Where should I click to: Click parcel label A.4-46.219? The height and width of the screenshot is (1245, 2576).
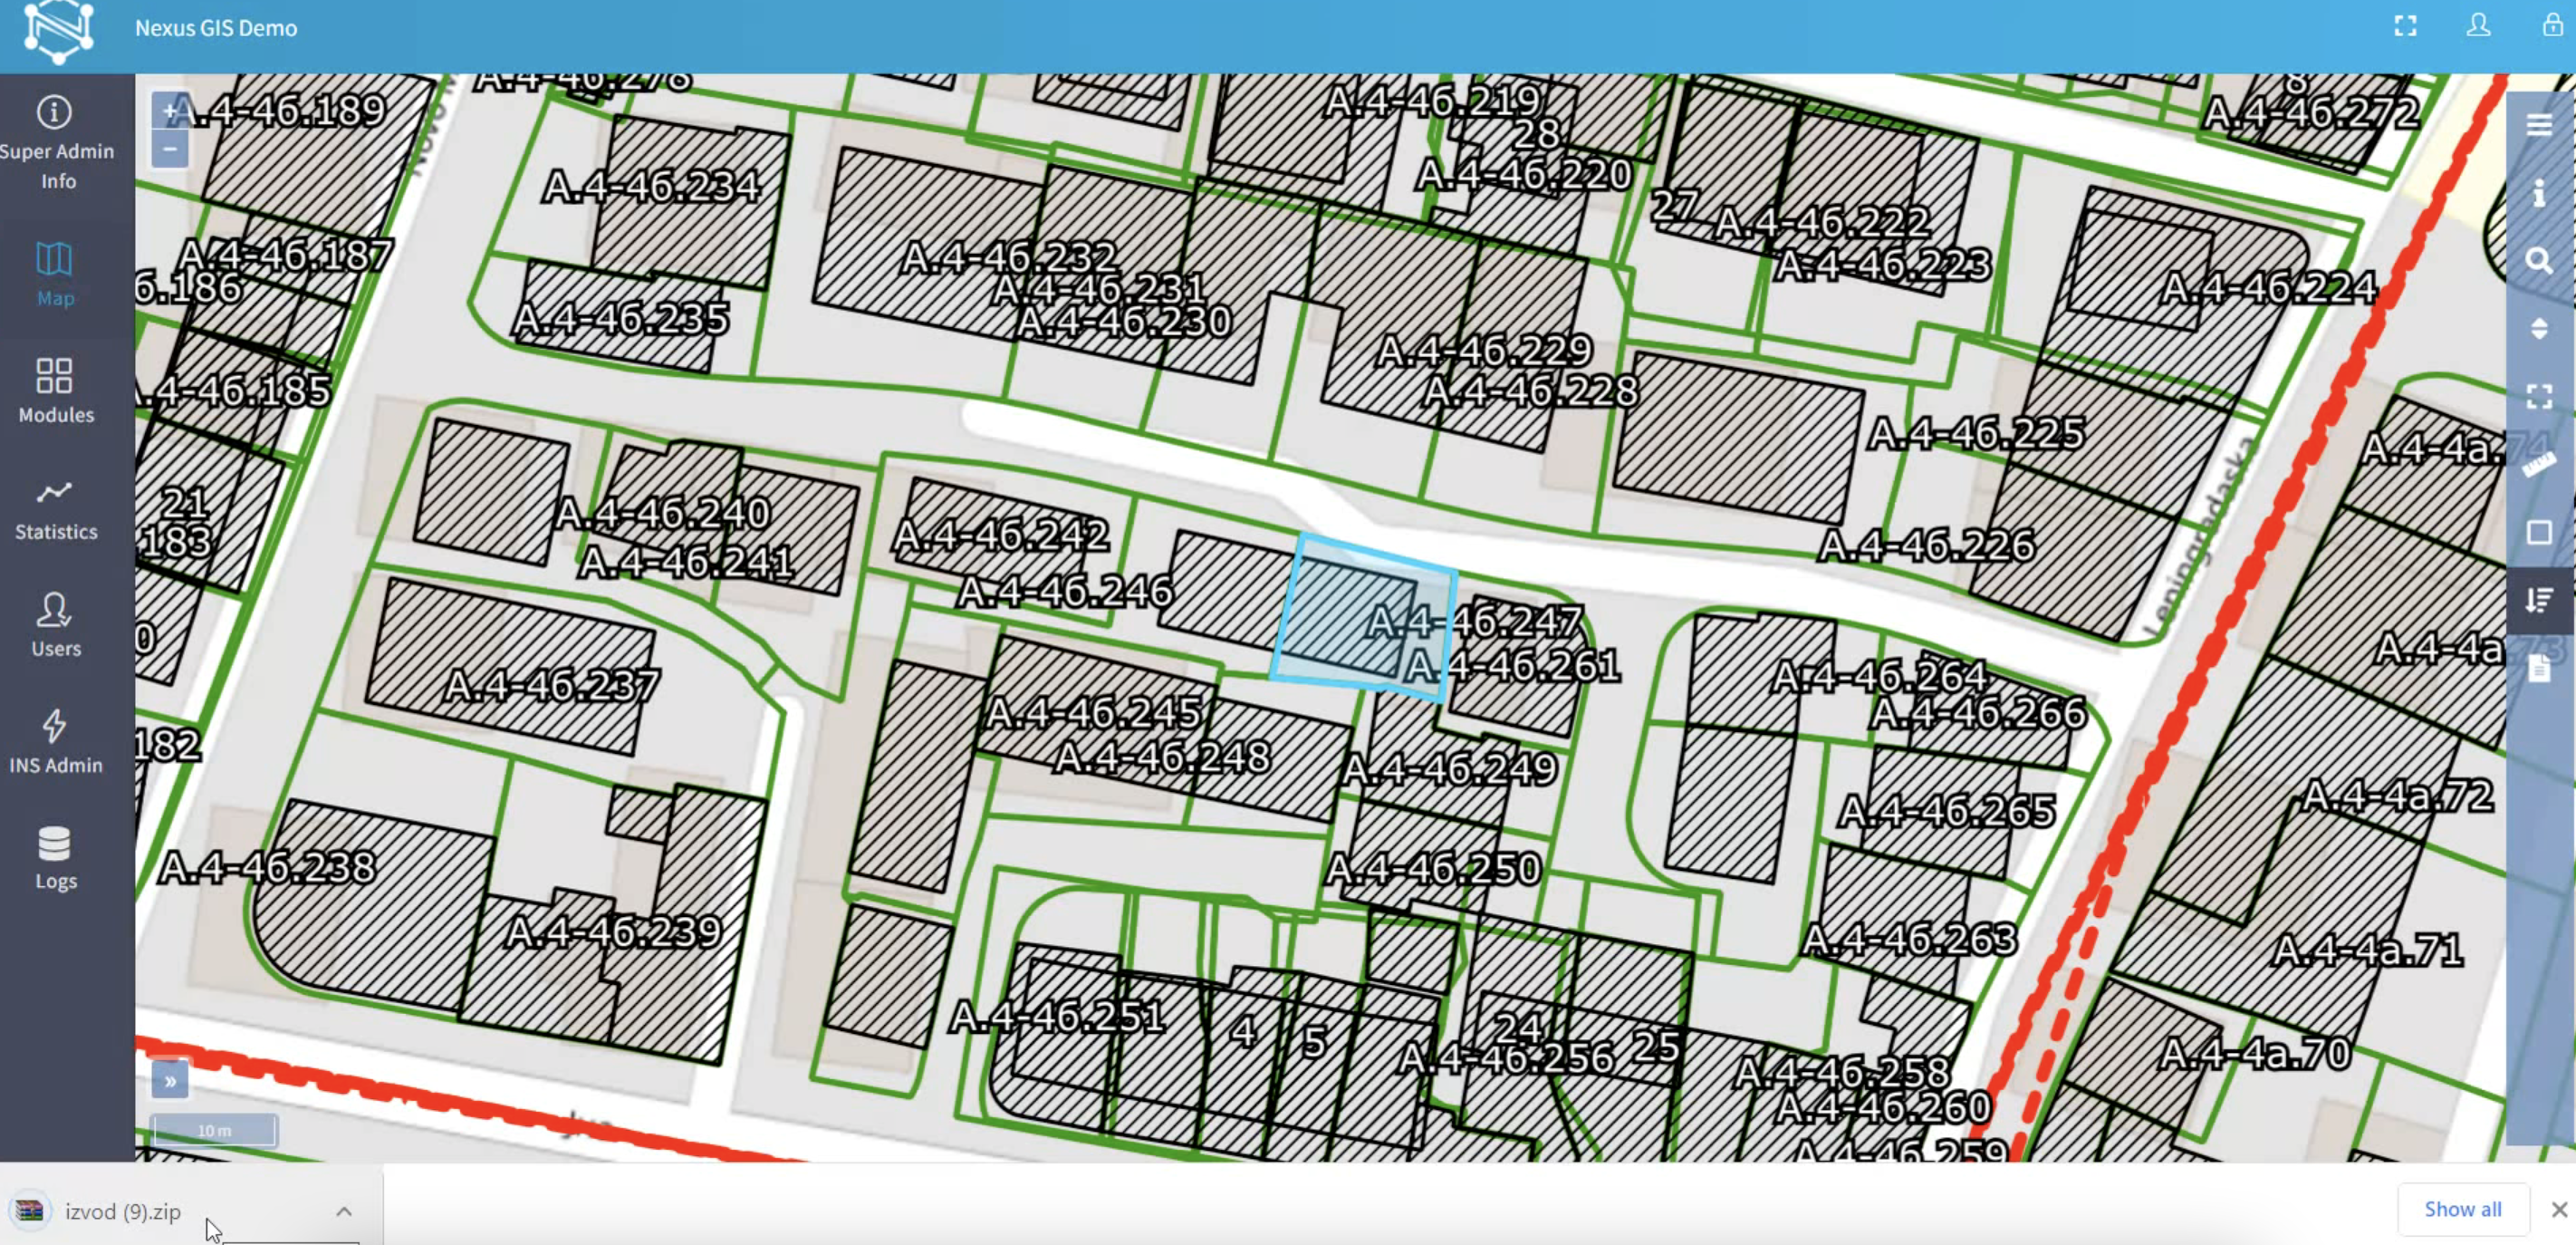click(1434, 100)
